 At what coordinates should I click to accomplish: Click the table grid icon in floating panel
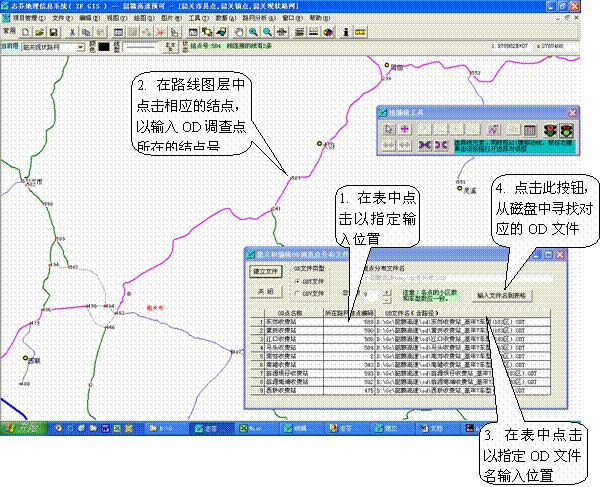pyautogui.click(x=530, y=130)
